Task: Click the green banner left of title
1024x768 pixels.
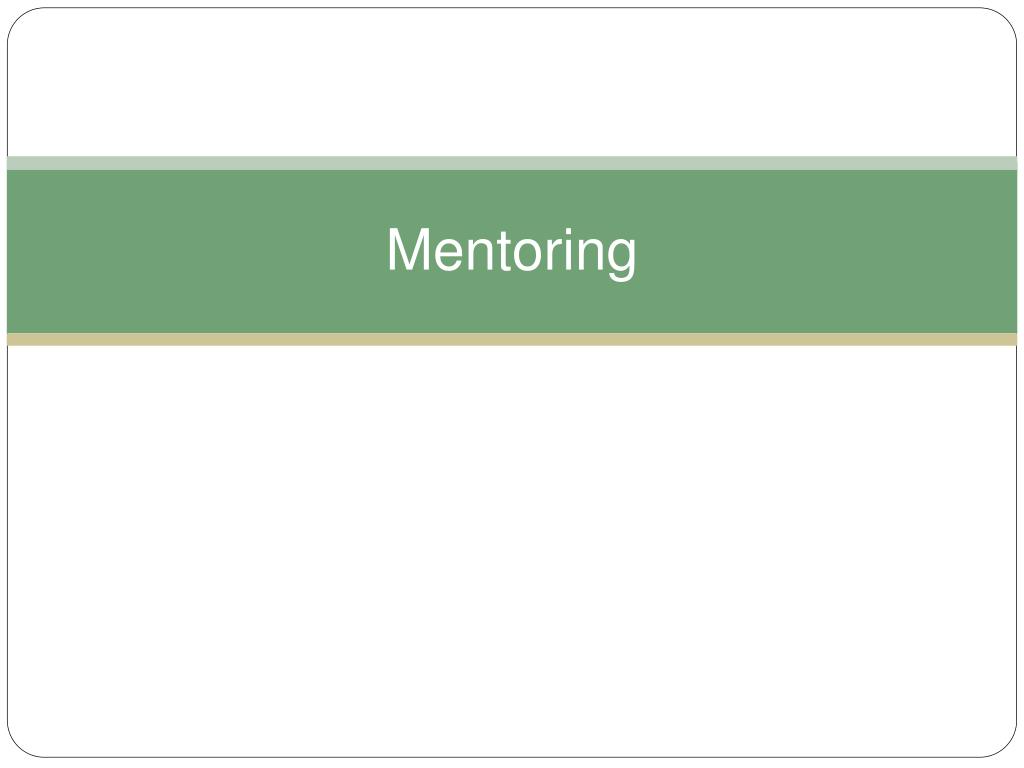Action: click(x=197, y=251)
